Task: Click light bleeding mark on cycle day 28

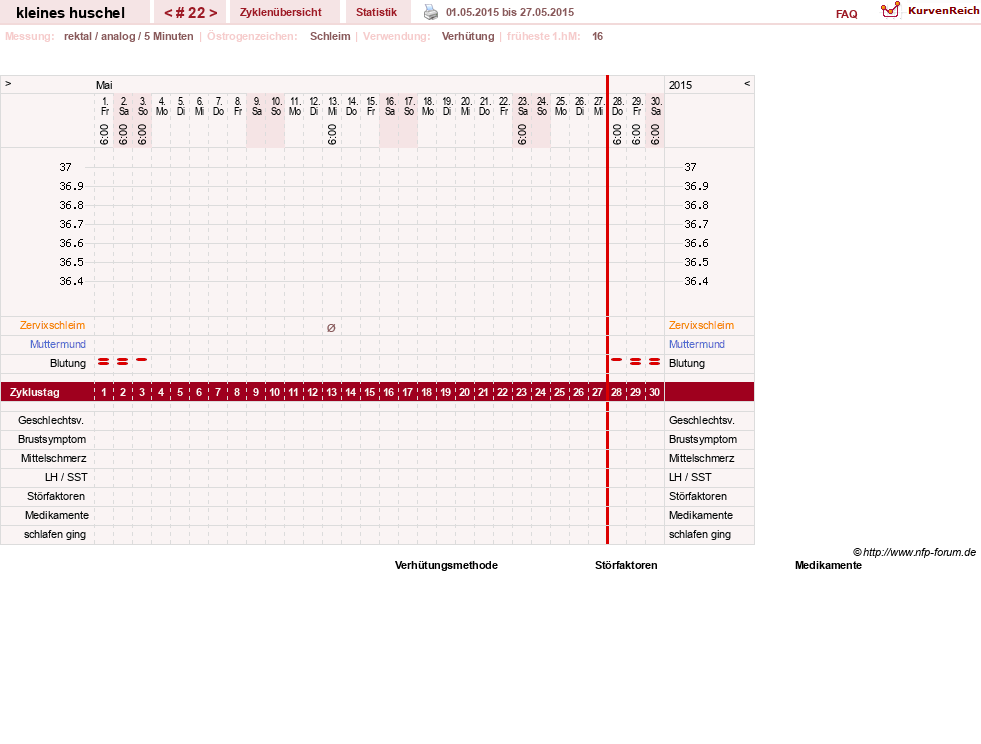Action: [617, 360]
